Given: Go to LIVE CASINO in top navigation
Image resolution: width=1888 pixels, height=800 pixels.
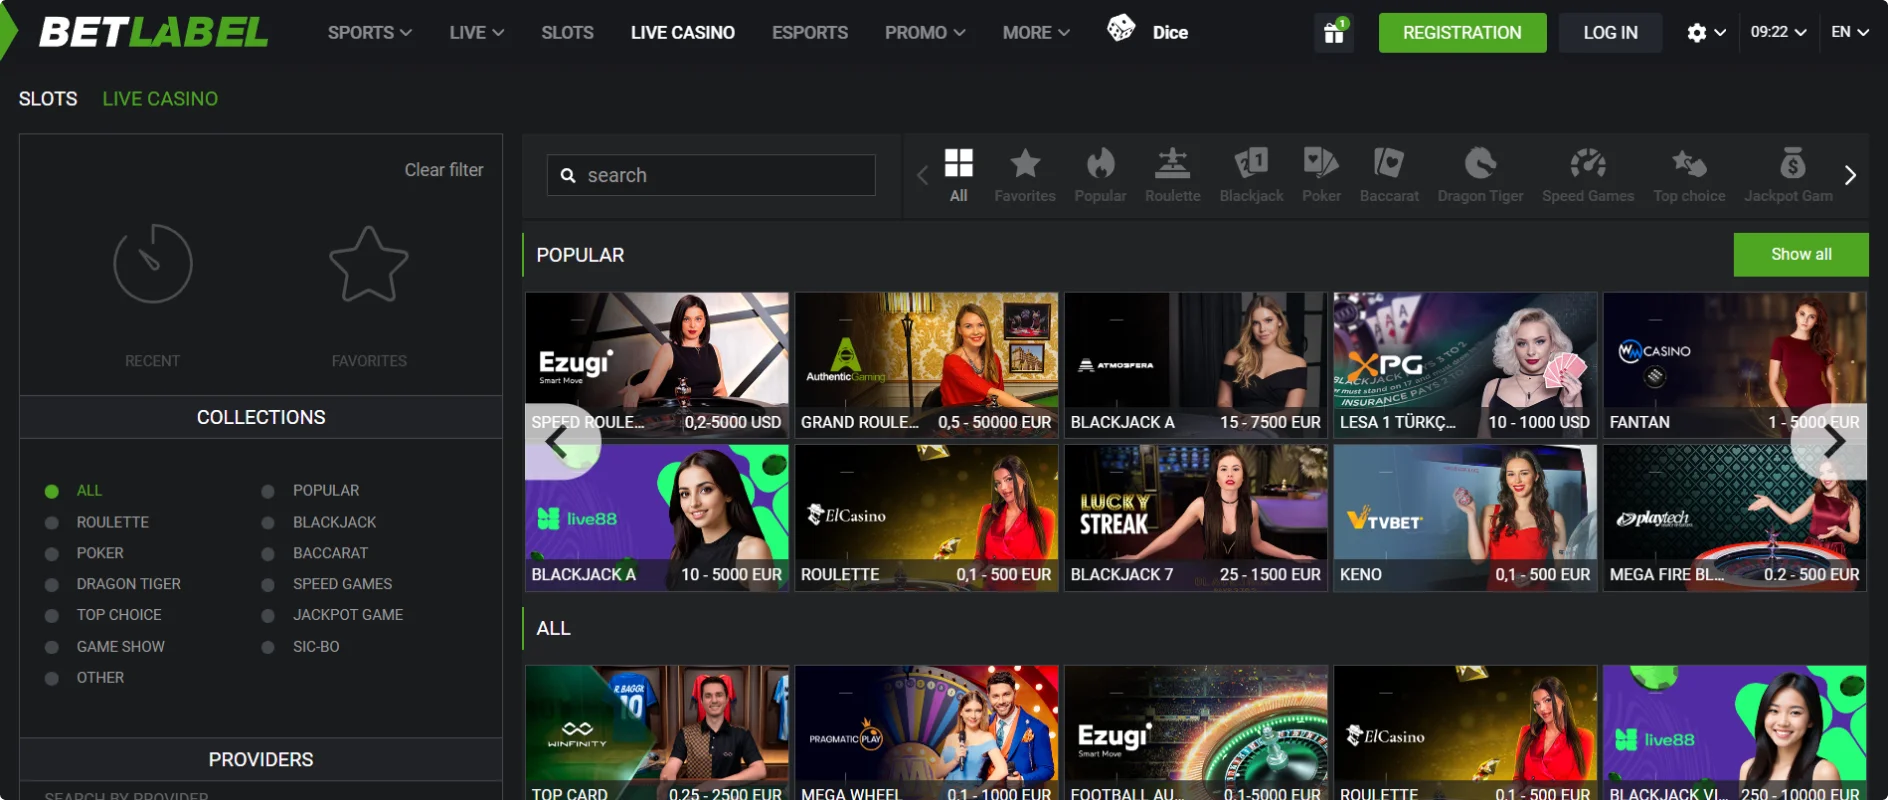Looking at the screenshot, I should (x=683, y=33).
